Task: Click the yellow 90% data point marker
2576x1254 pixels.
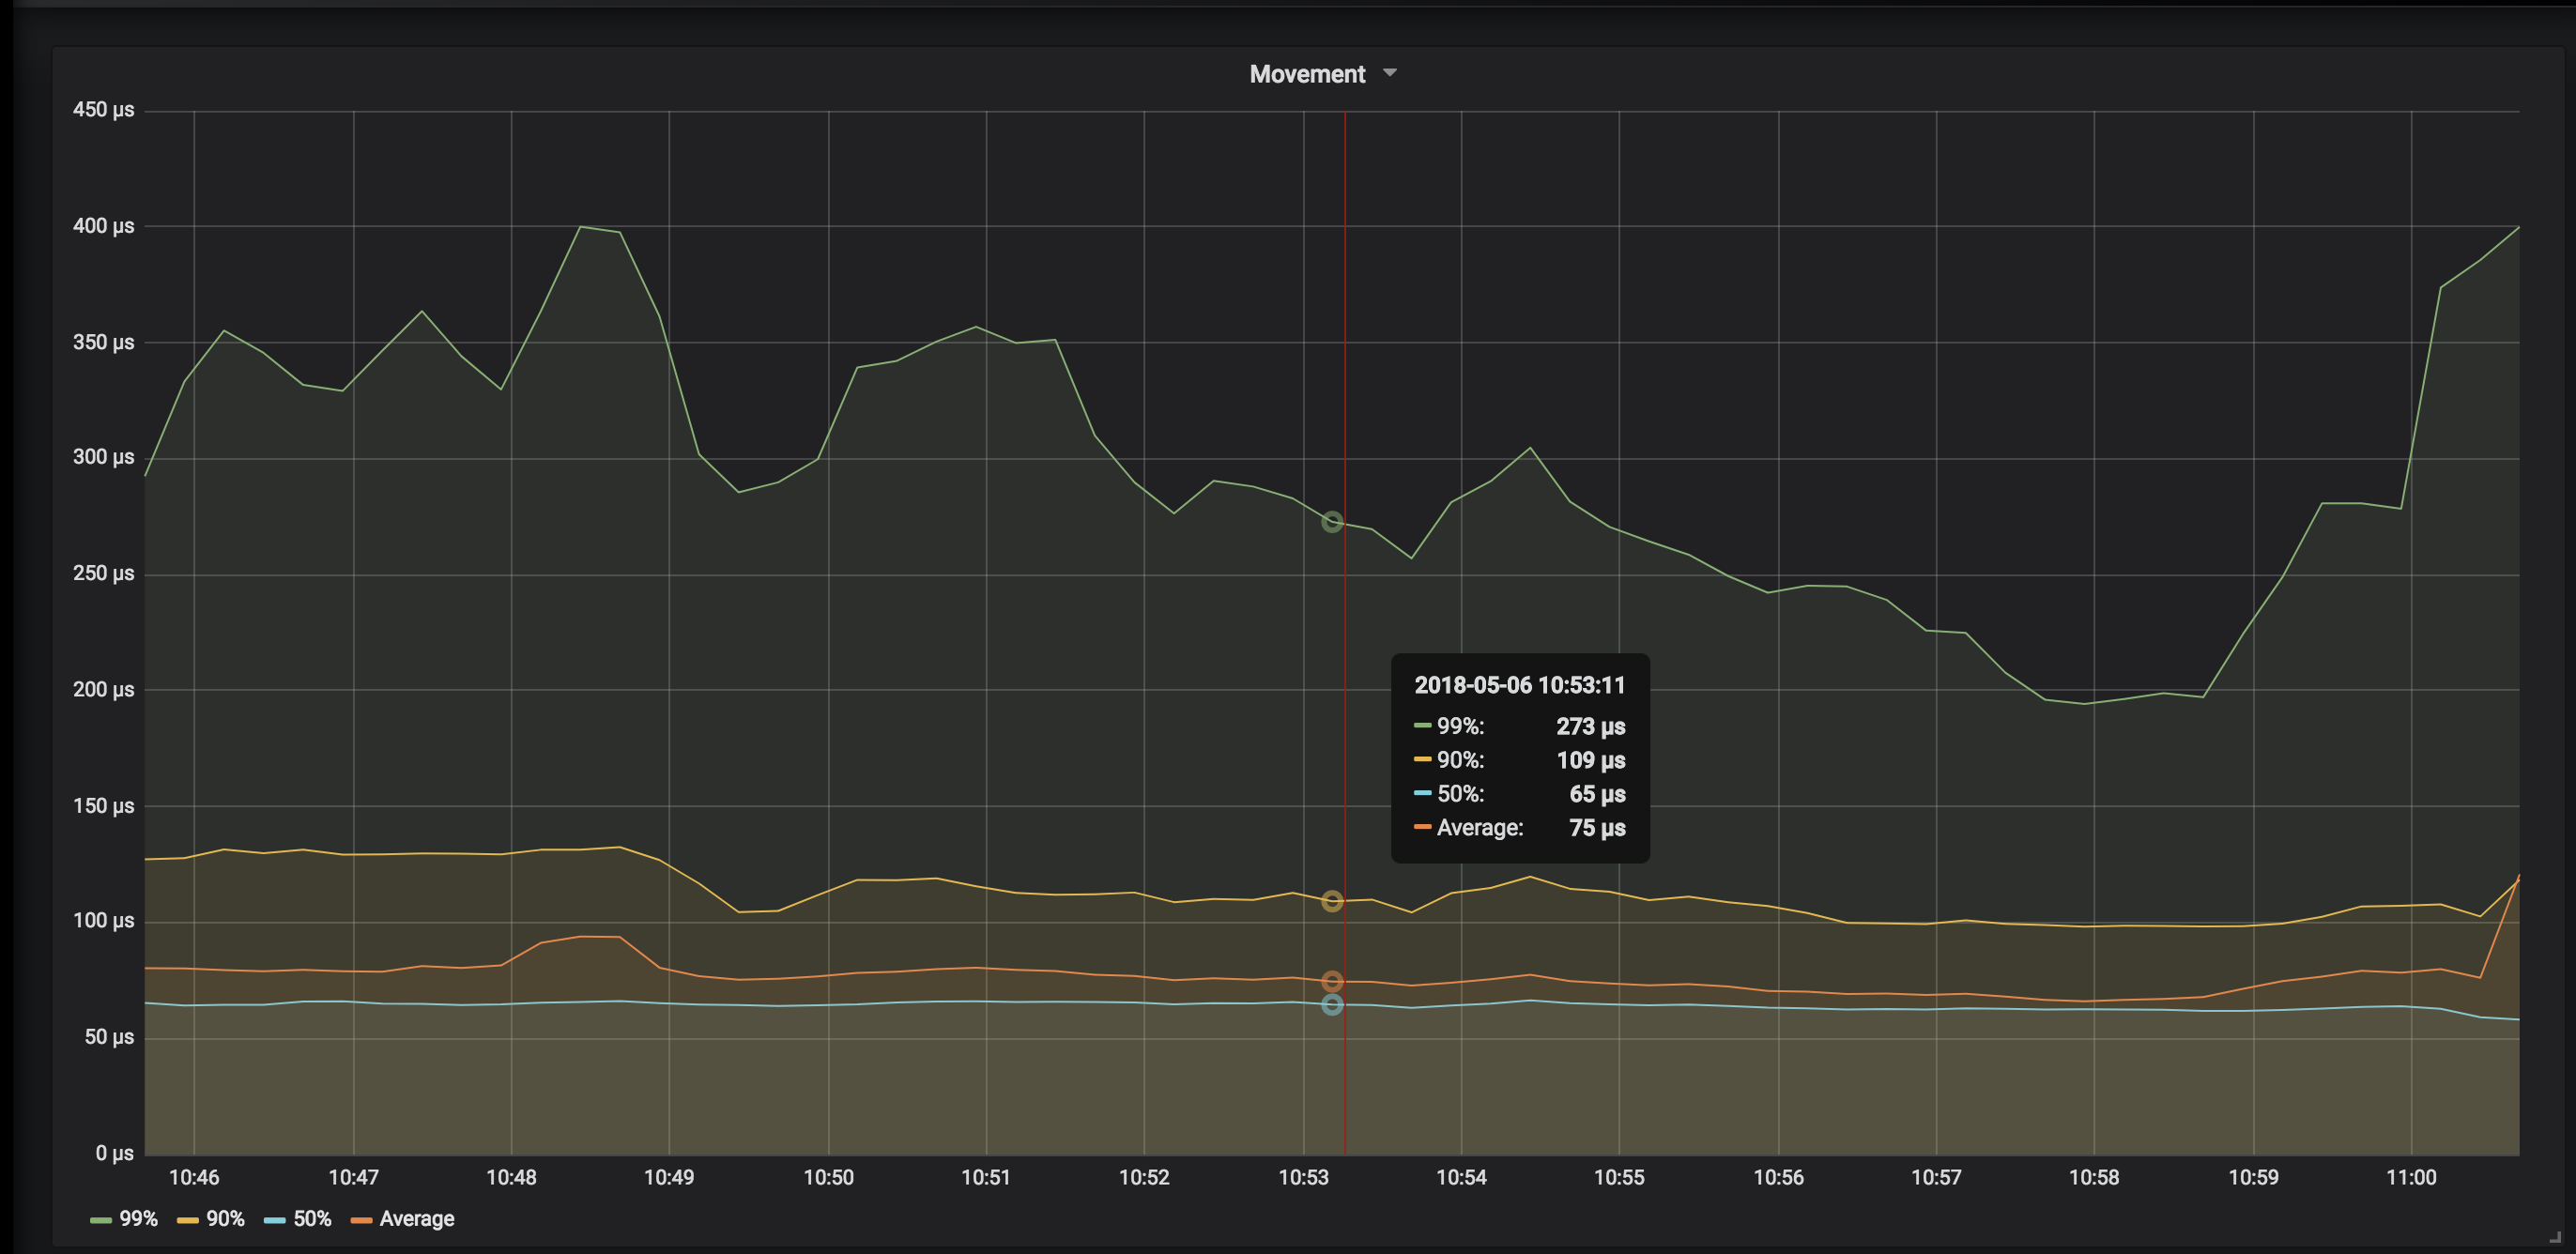Action: [x=1332, y=901]
